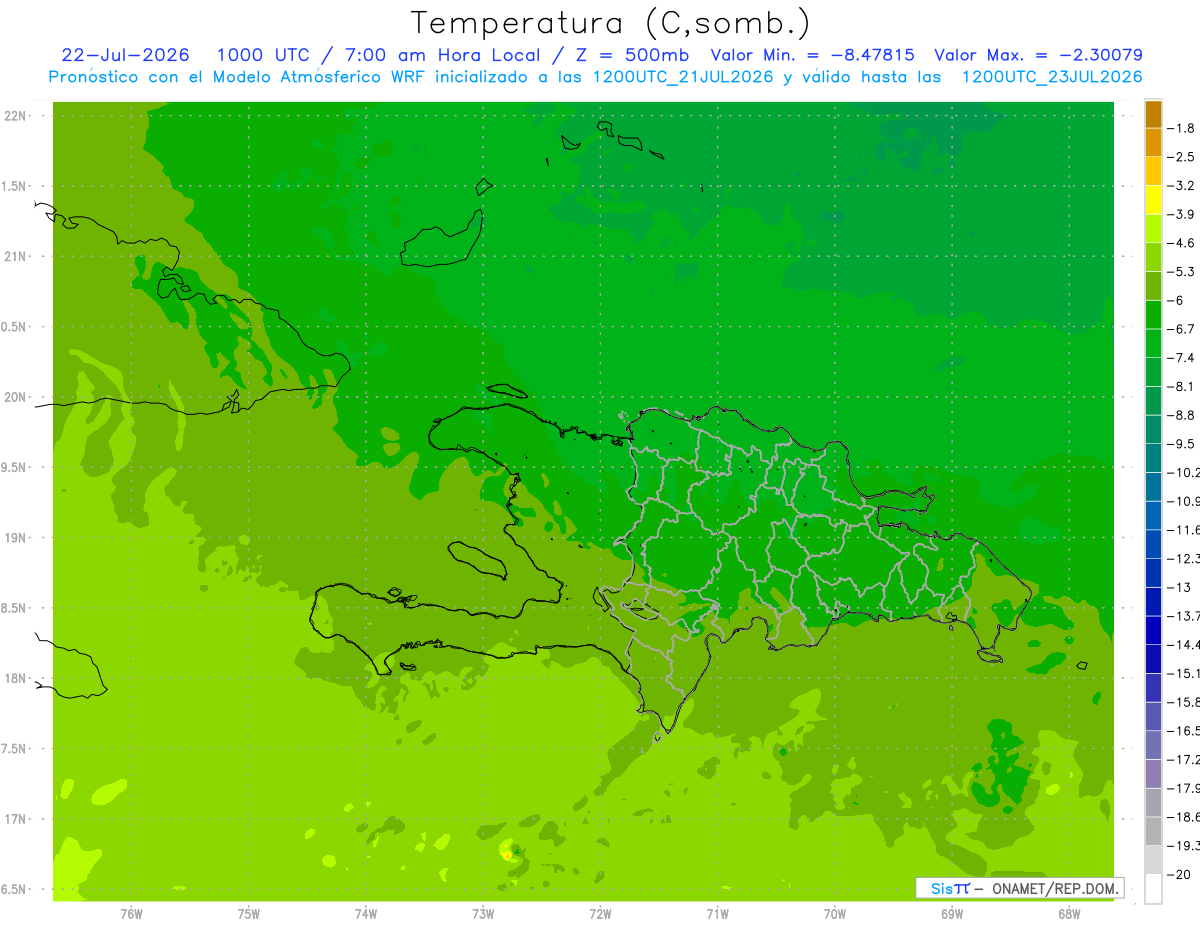Screen dimensions: 1200x927
Task: Click the "68W" longitude label
Action: [x=1069, y=913]
